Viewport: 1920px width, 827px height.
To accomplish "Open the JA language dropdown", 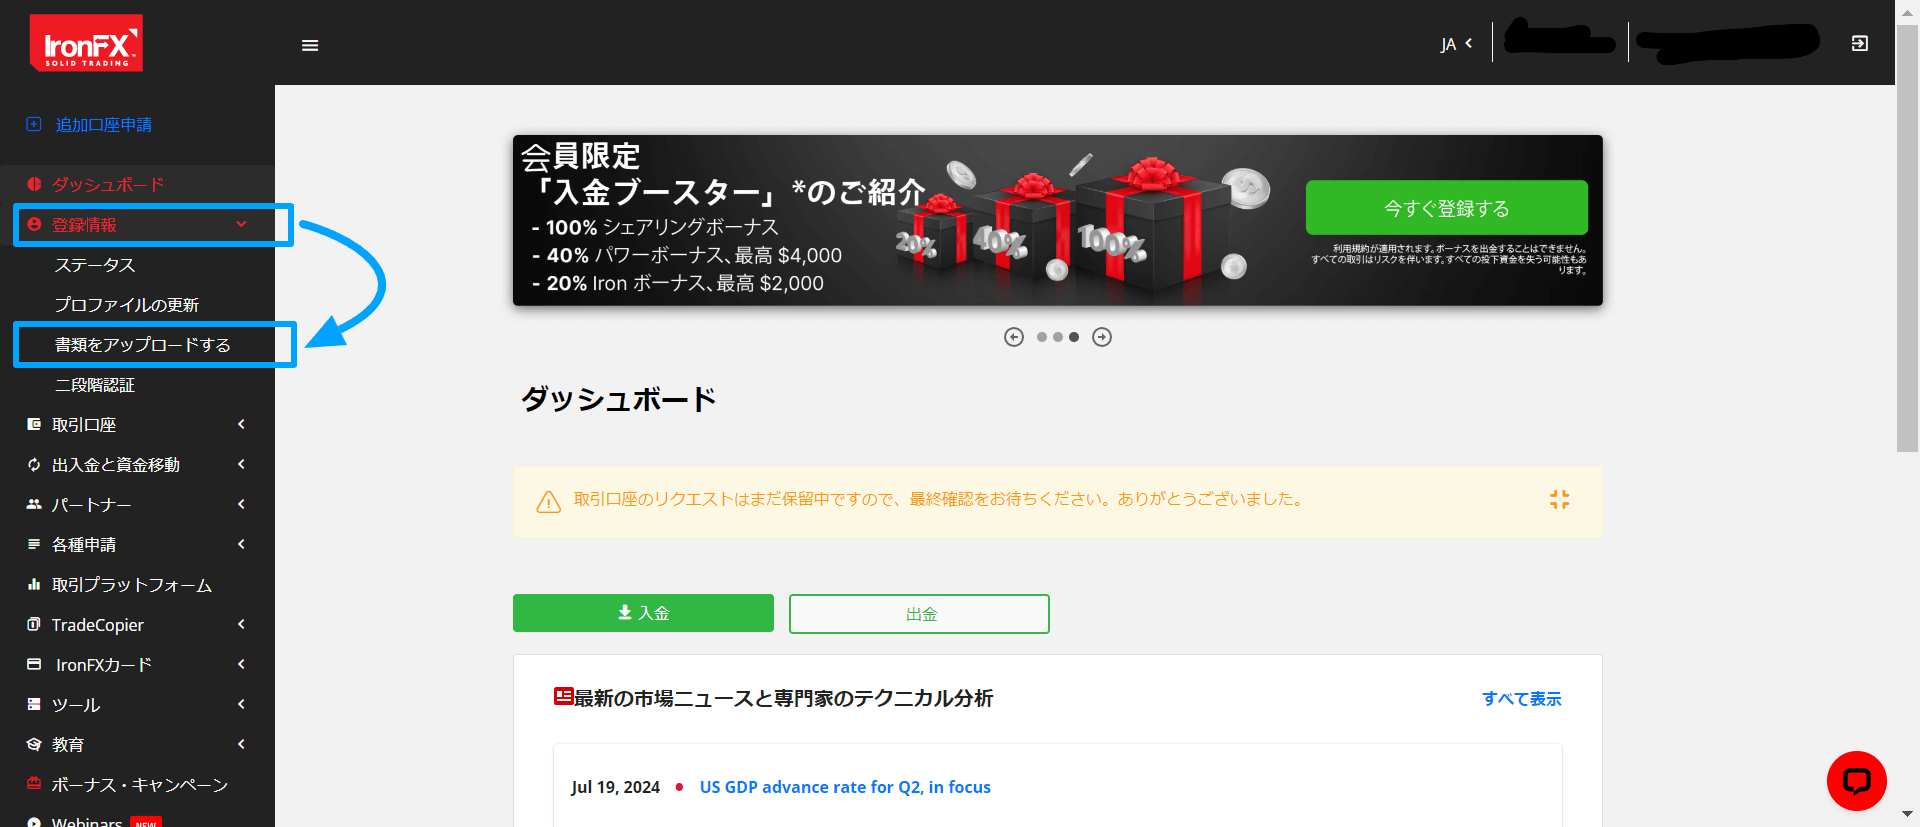I will click(1456, 44).
